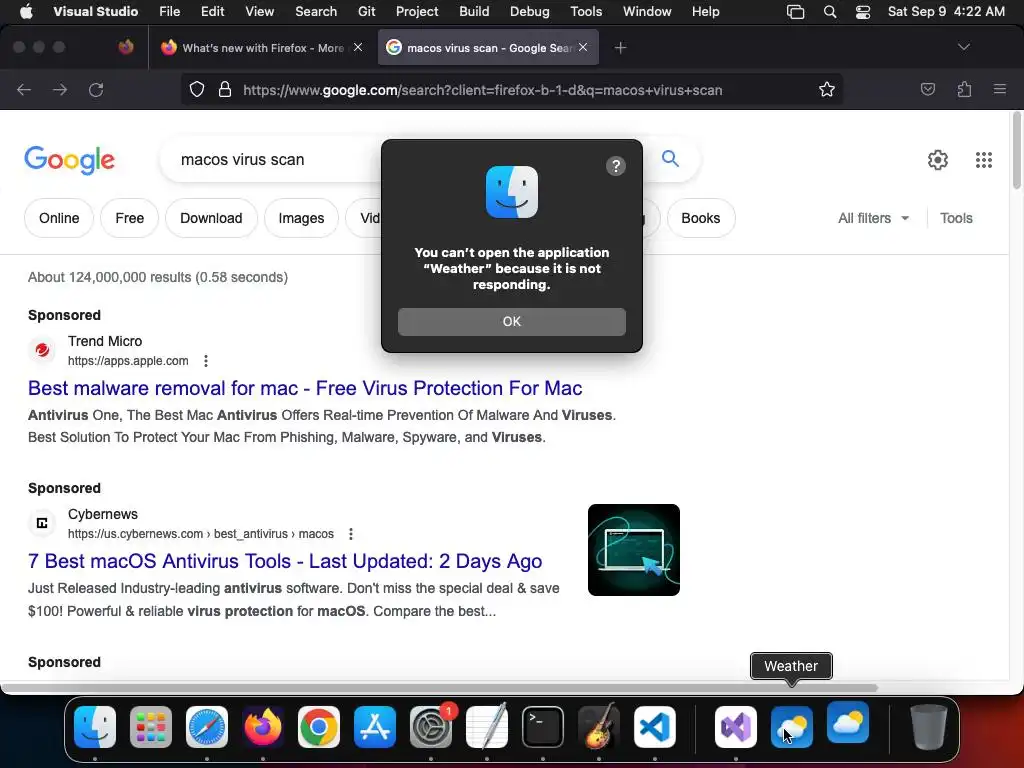Switch to Visual Studio purple Dock icon
1024x768 pixels.
[736, 726]
